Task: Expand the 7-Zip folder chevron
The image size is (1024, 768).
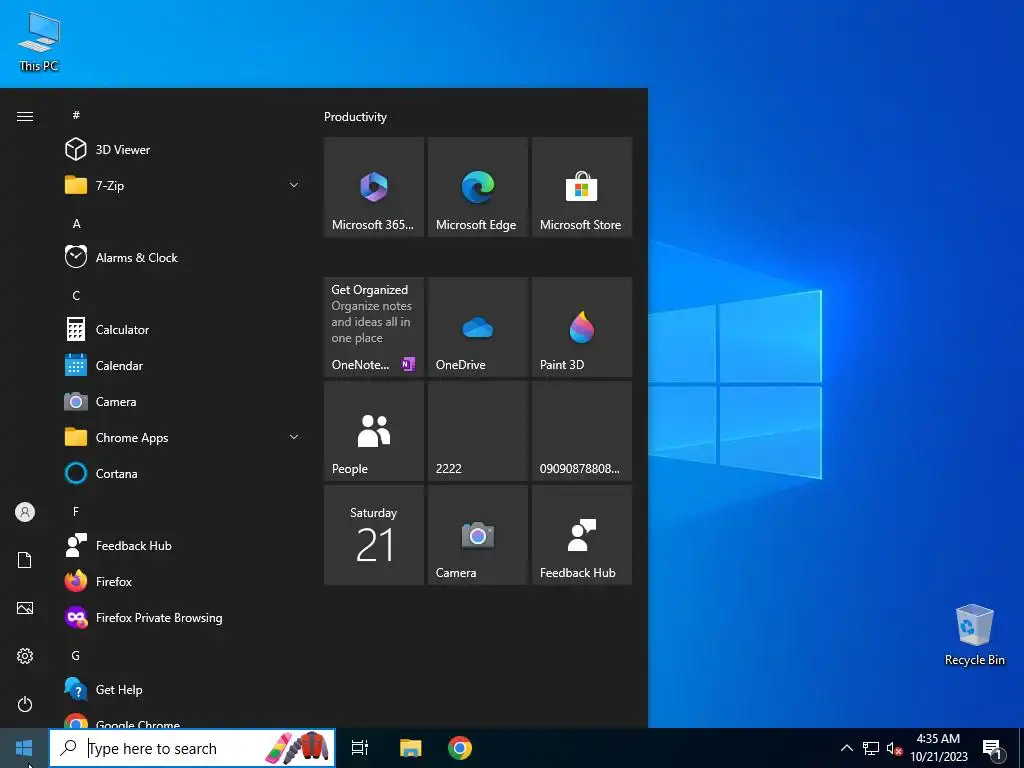Action: (x=294, y=185)
